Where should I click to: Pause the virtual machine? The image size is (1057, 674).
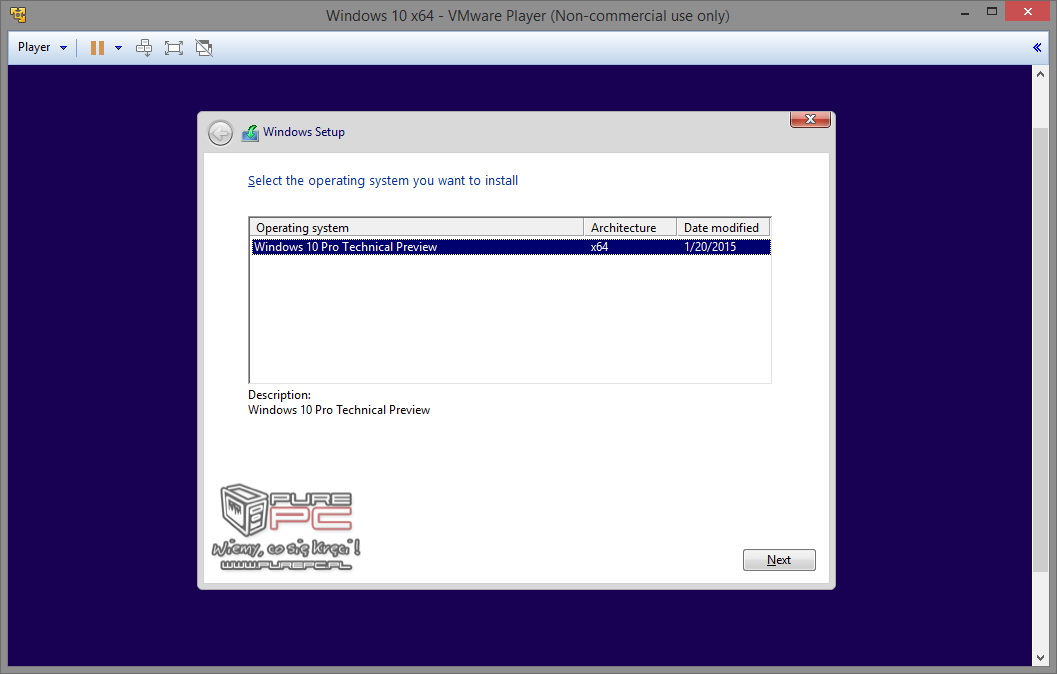coord(97,47)
